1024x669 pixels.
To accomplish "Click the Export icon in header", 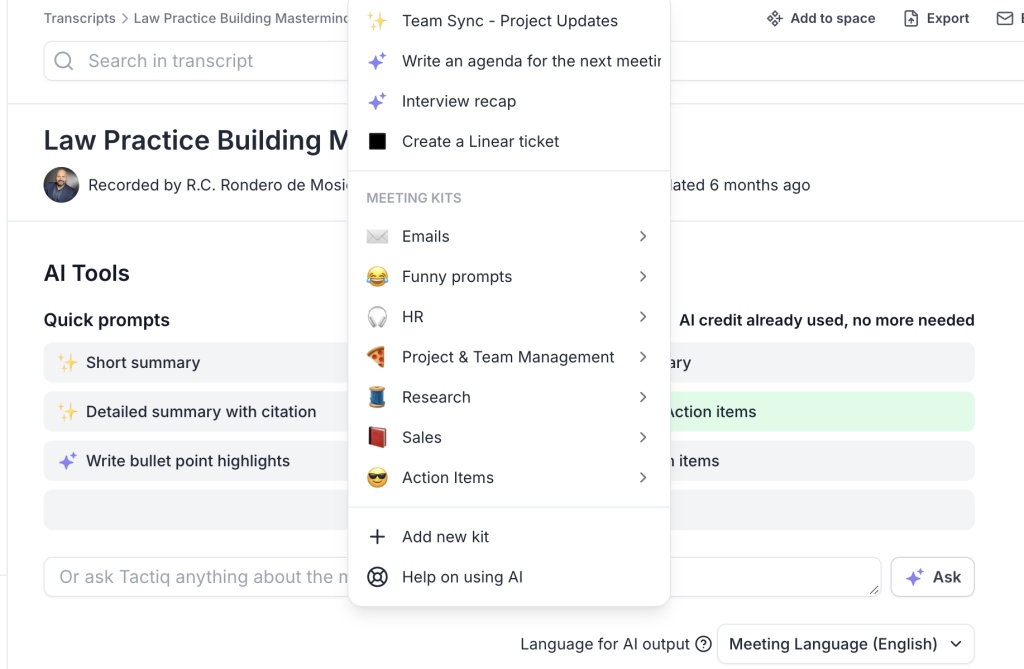I will coord(911,18).
